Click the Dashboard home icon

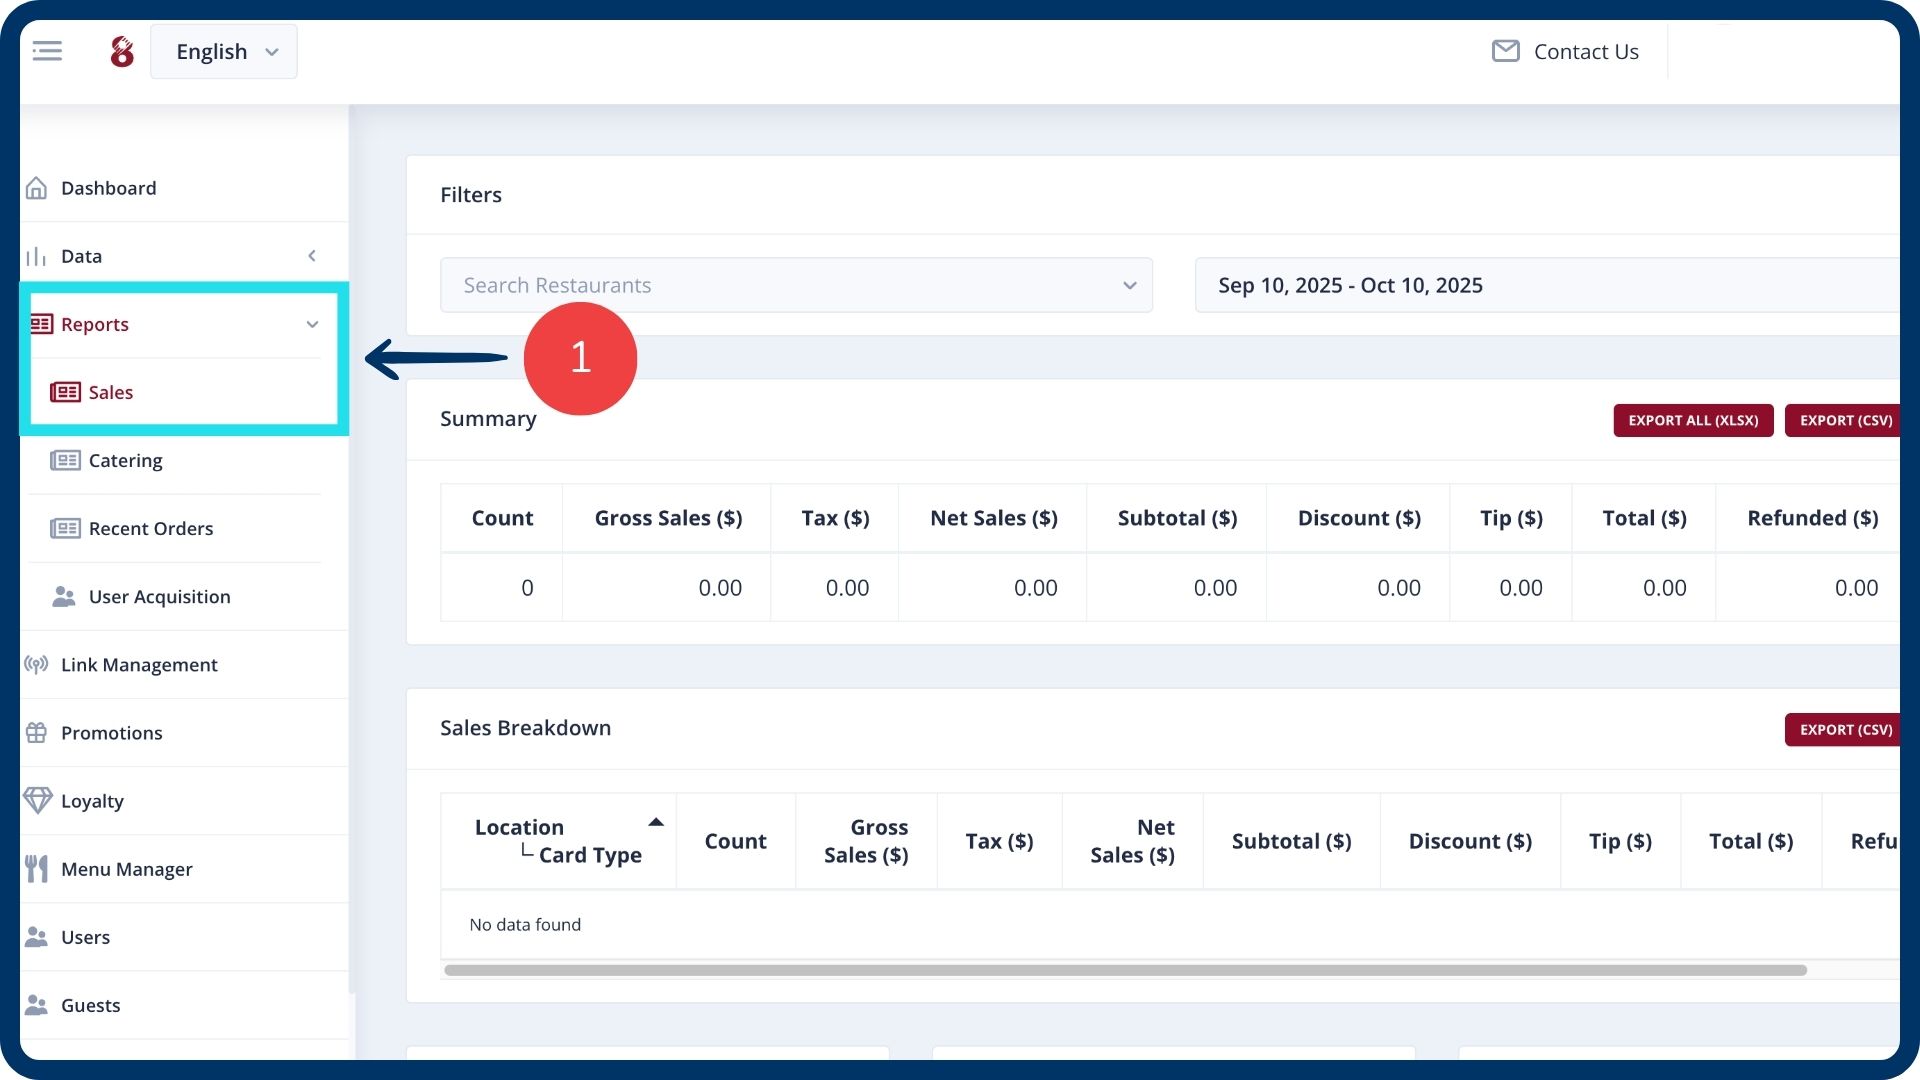pyautogui.click(x=37, y=188)
